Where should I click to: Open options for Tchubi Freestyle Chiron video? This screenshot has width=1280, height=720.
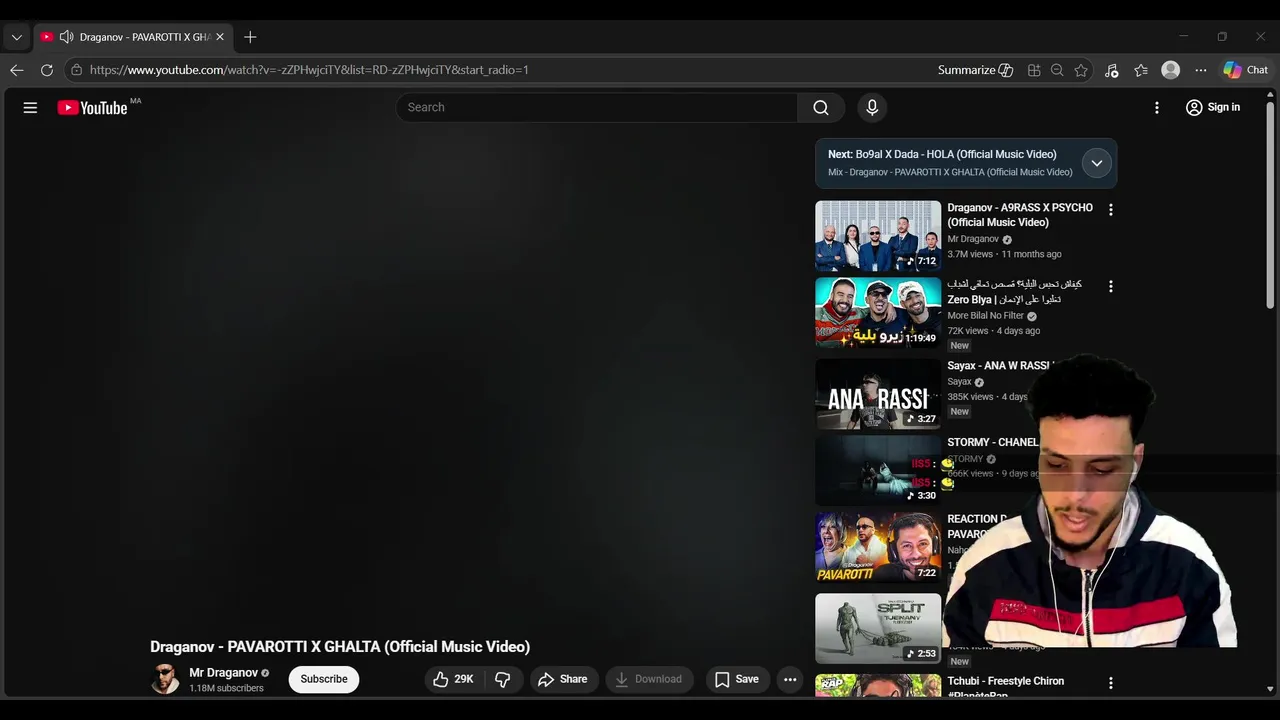coord(1110,683)
